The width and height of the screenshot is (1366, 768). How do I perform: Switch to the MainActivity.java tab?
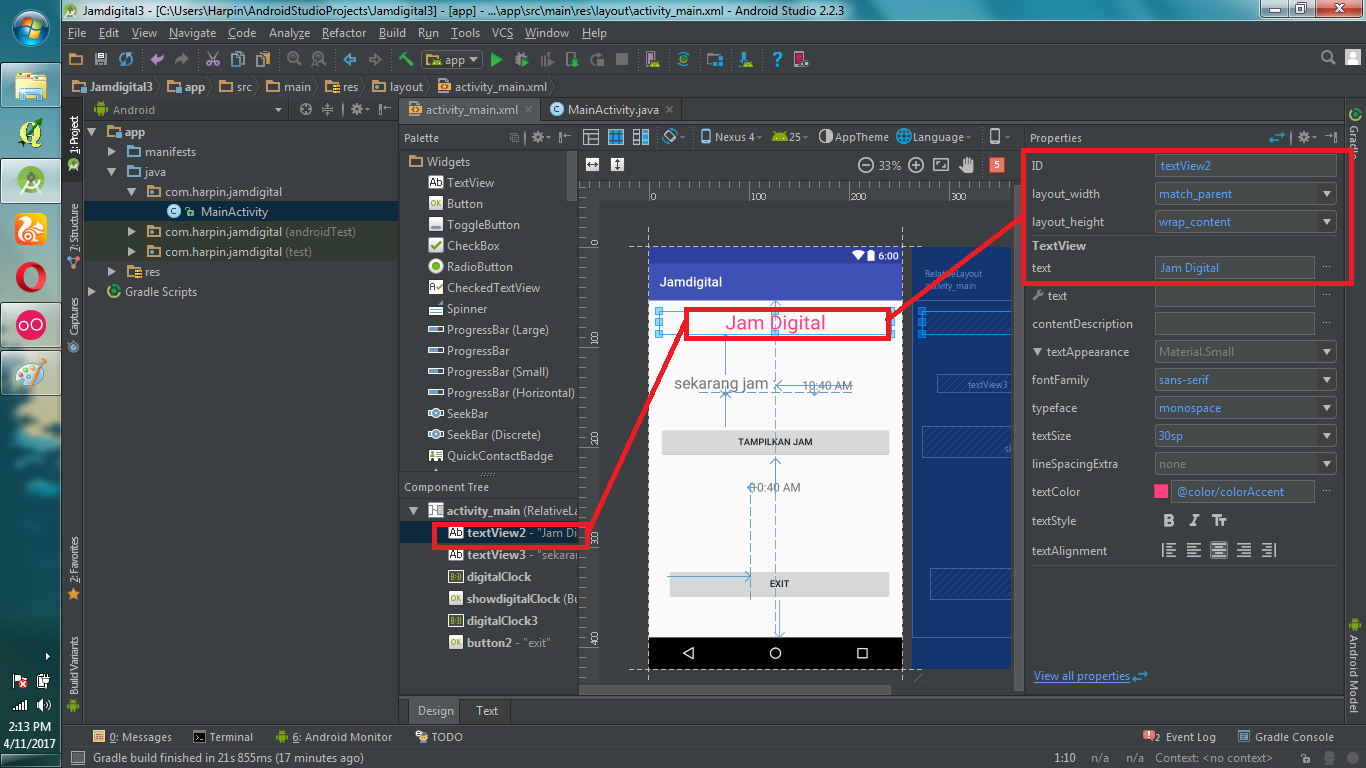pos(612,110)
